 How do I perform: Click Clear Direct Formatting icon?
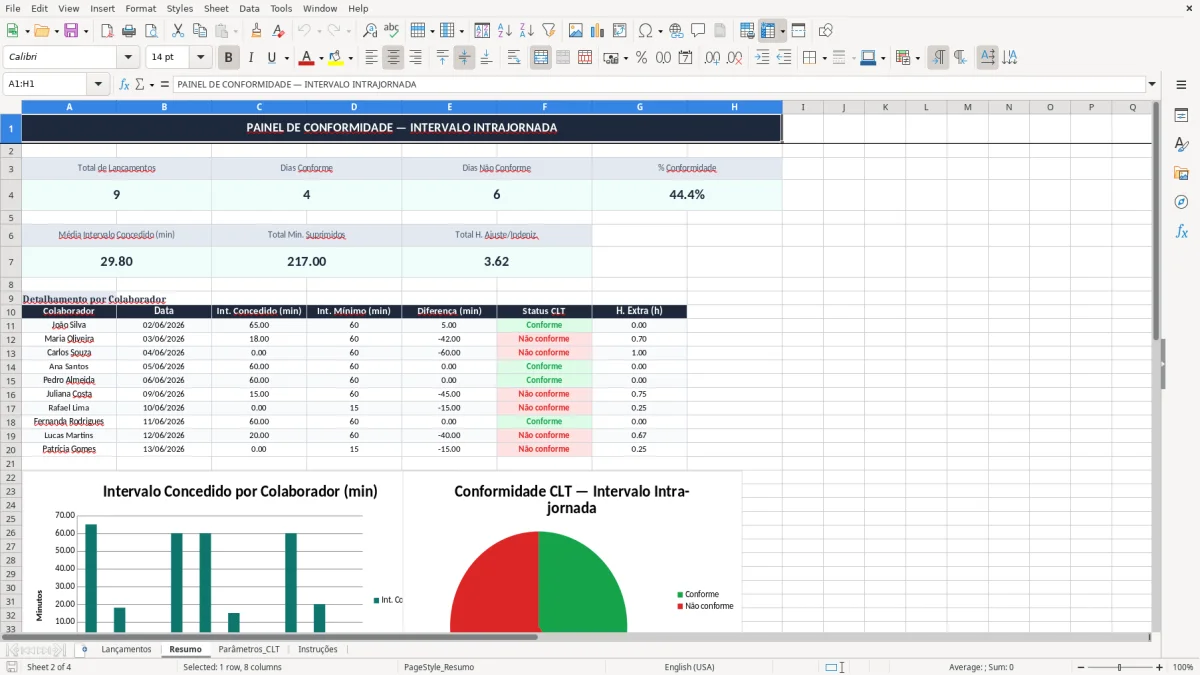click(279, 31)
